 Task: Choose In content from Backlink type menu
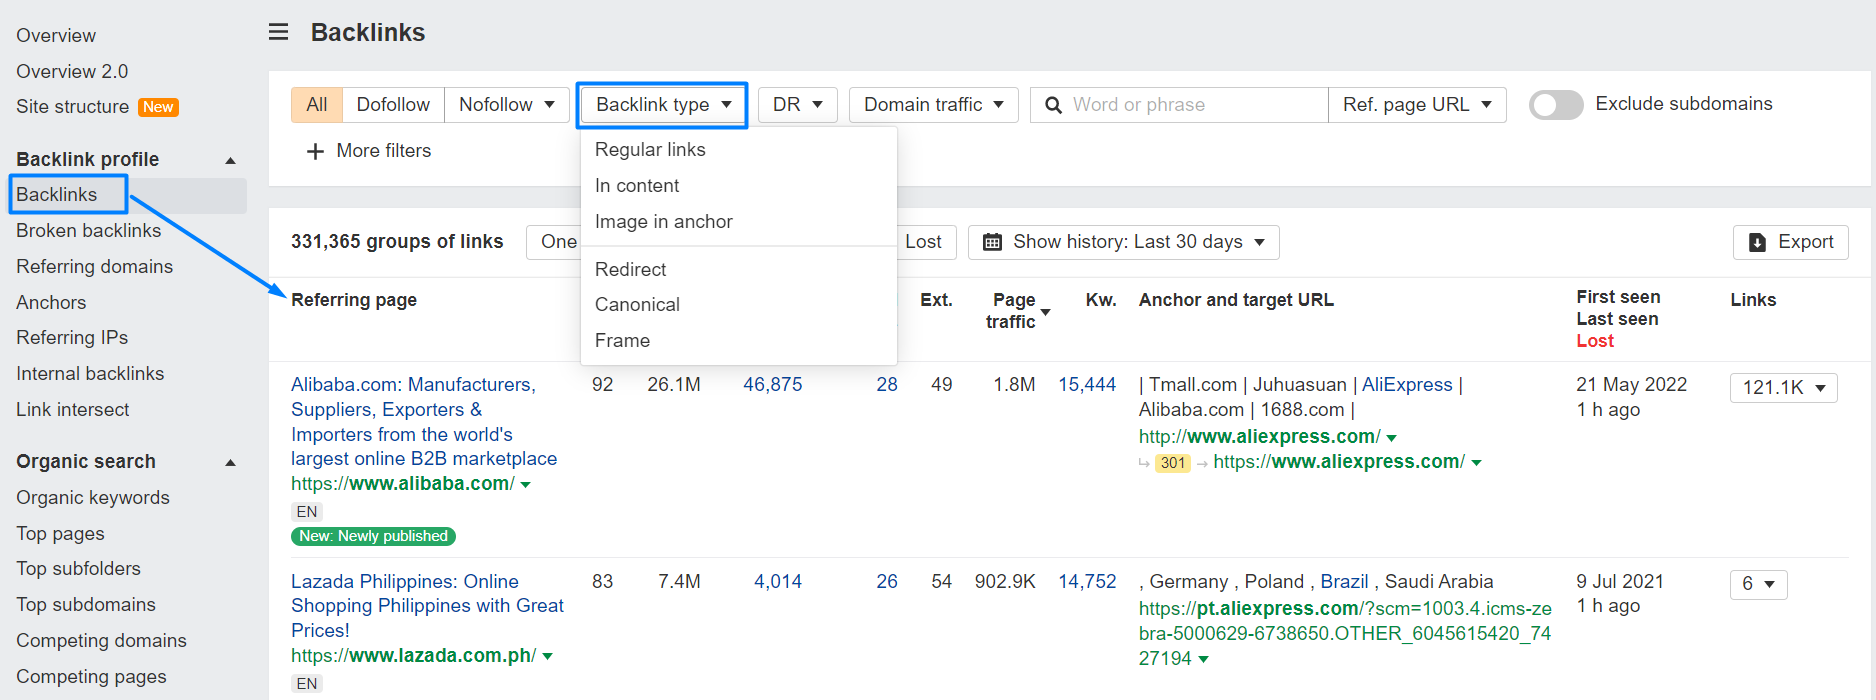(x=637, y=186)
